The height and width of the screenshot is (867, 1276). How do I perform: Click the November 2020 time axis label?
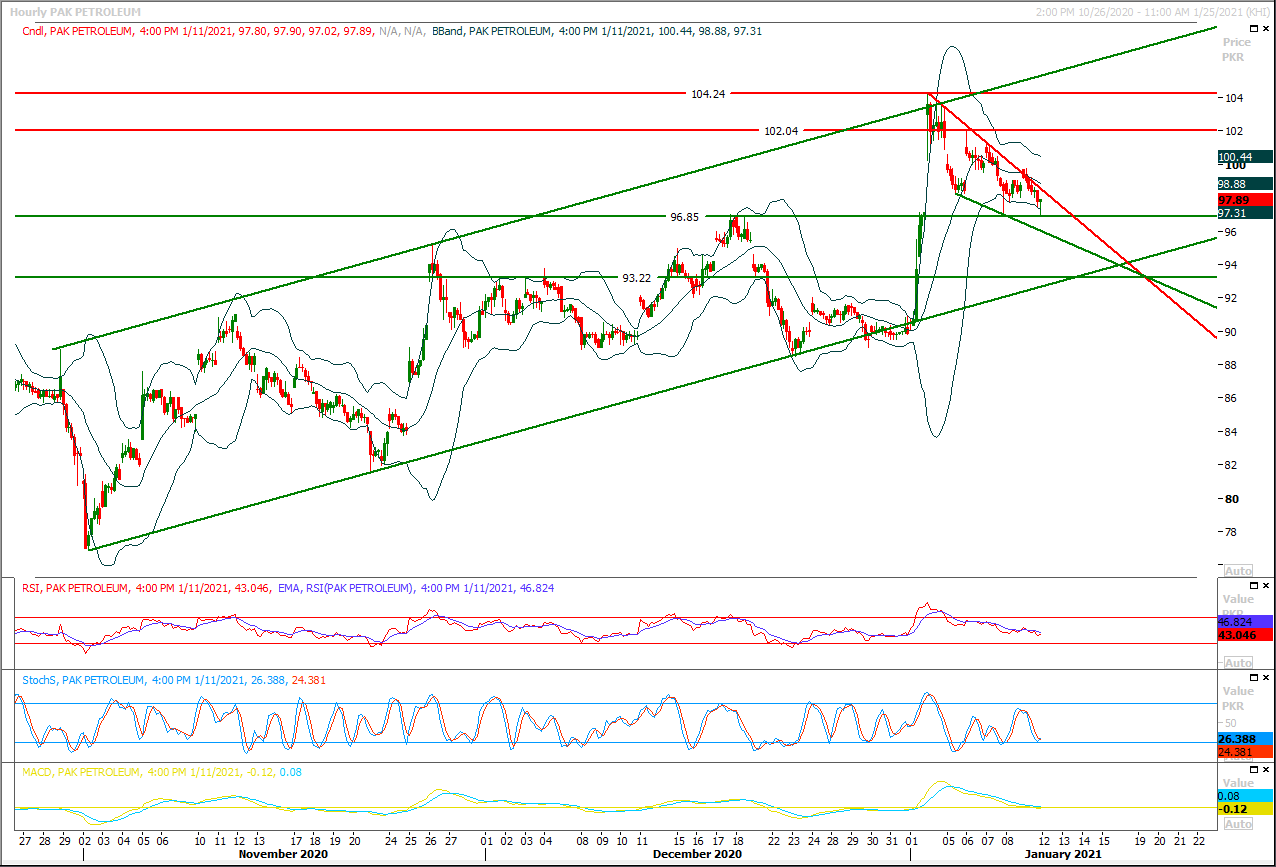pyautogui.click(x=285, y=854)
